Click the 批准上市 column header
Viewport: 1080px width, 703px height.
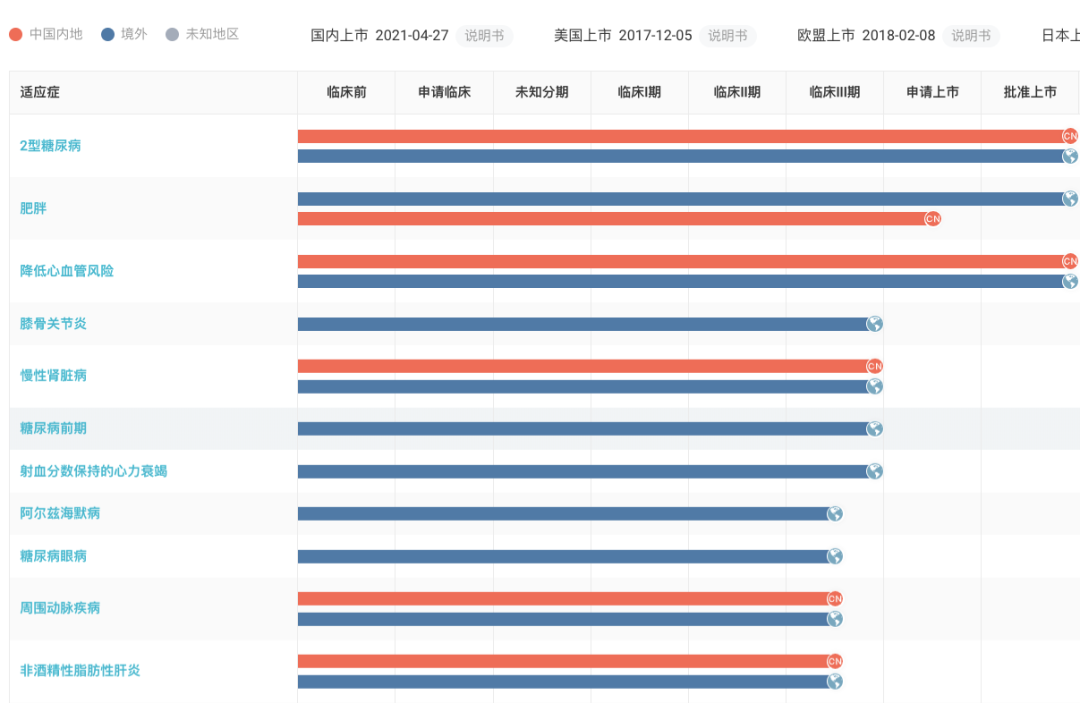pyautogui.click(x=1030, y=92)
